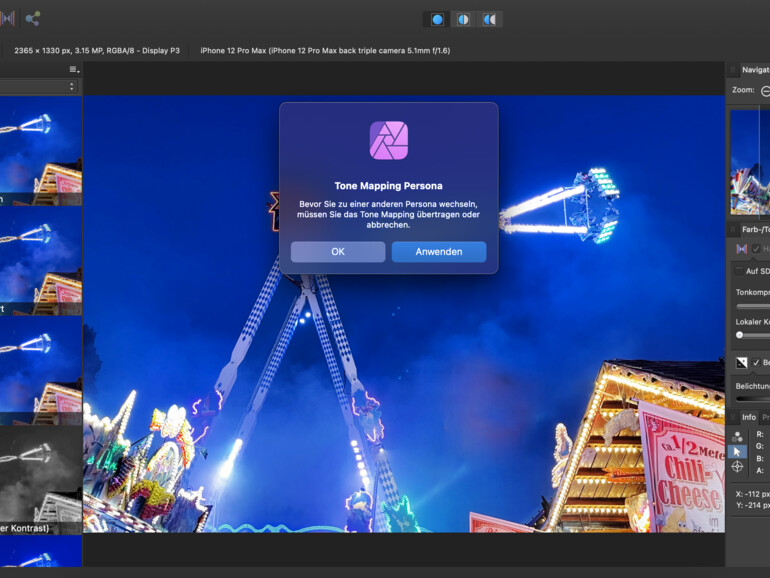This screenshot has height=578, width=770.
Task: Select the Tone Mapping Persona icon in toolbar
Action: click(7, 19)
